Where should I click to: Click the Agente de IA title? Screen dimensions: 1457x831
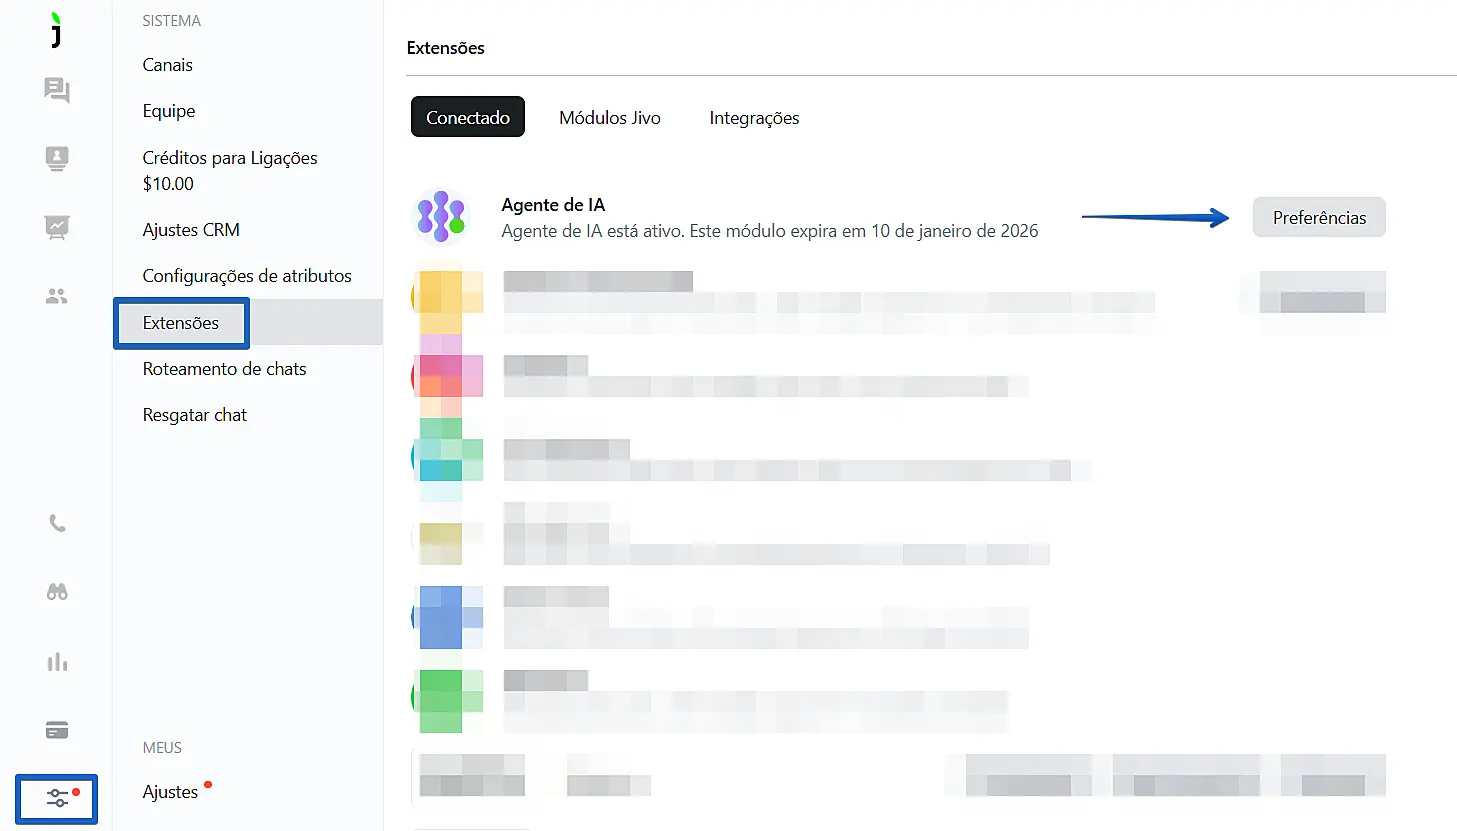pyautogui.click(x=553, y=205)
